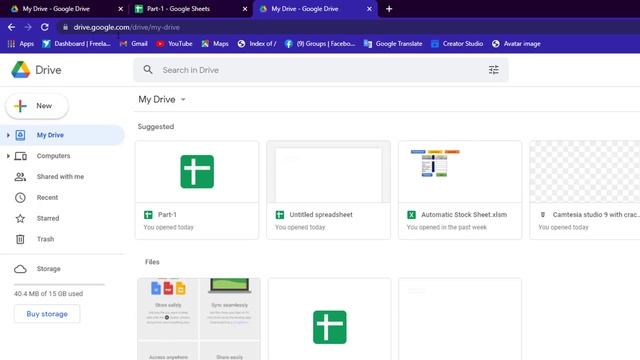Open Facebook Groups bookmark
Screen dimensions: 640x360
point(320,44)
